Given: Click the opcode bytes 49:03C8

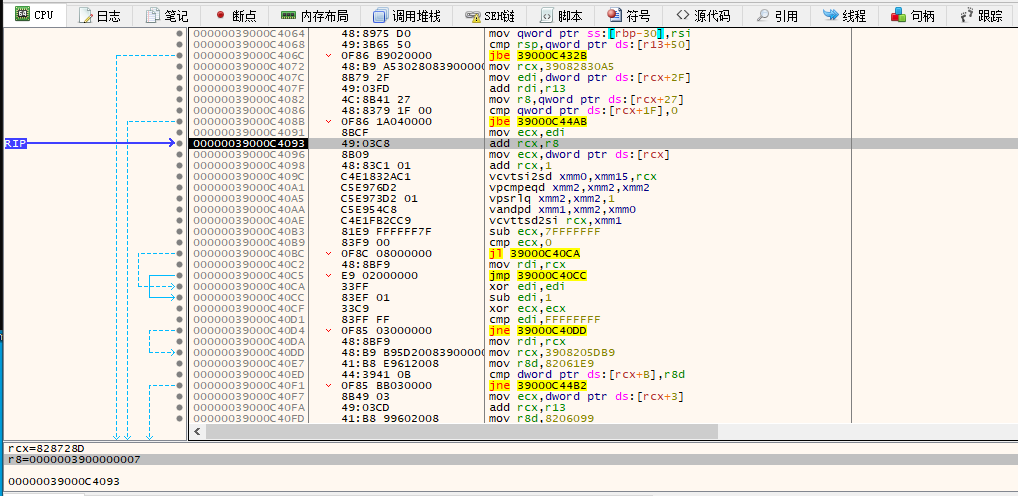Looking at the screenshot, I should pos(364,143).
